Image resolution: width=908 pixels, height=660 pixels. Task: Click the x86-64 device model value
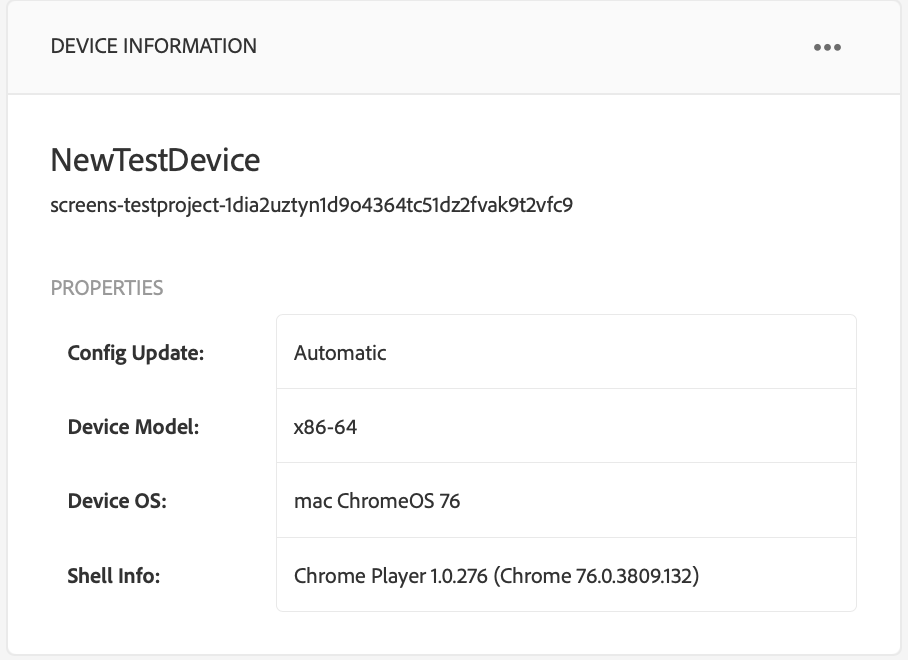325,427
